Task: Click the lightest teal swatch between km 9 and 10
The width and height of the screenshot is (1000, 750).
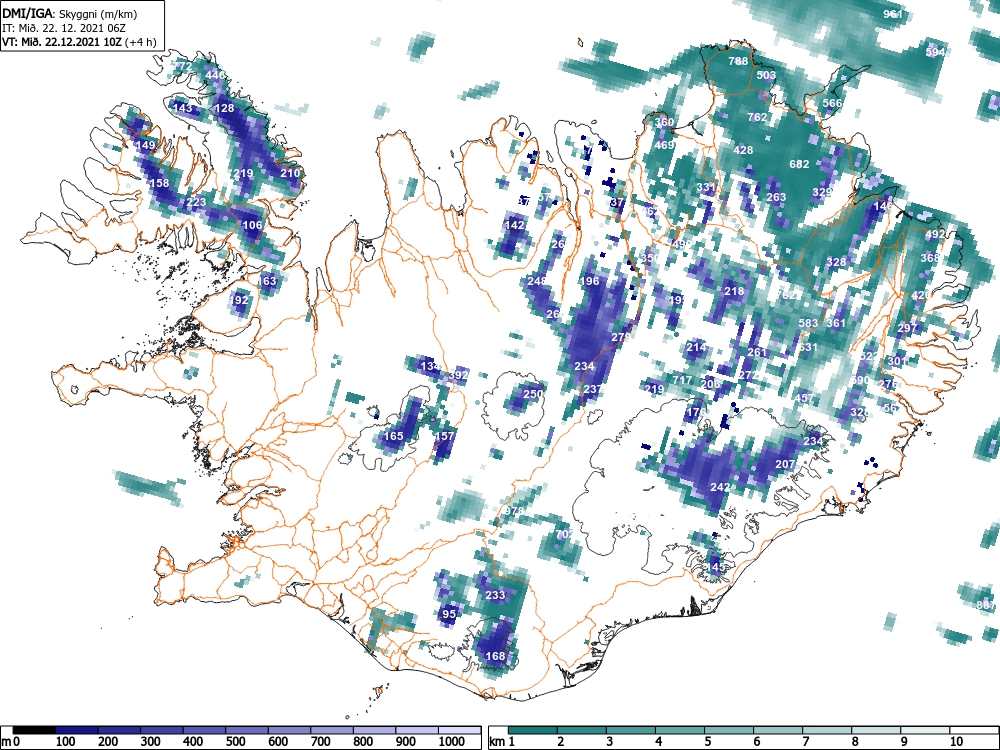Action: pyautogui.click(x=925, y=730)
